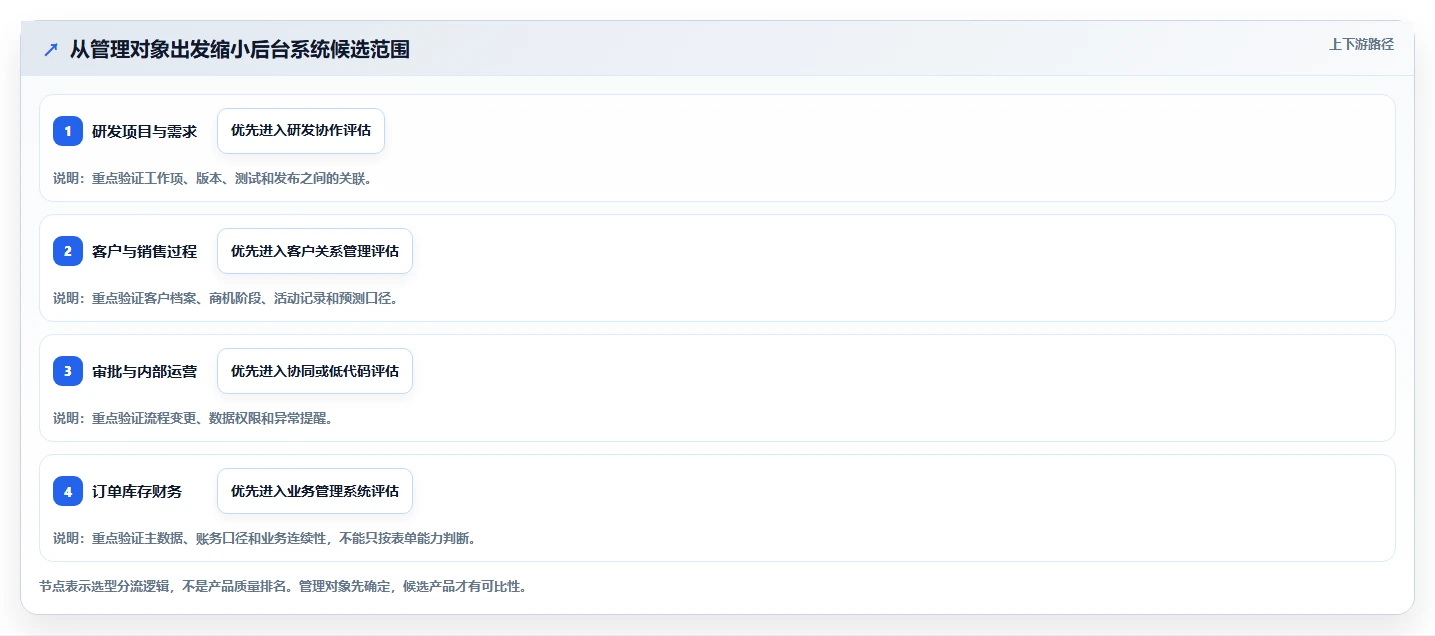Click the blue number 1 badge
The height and width of the screenshot is (636, 1435).
[x=68, y=131]
